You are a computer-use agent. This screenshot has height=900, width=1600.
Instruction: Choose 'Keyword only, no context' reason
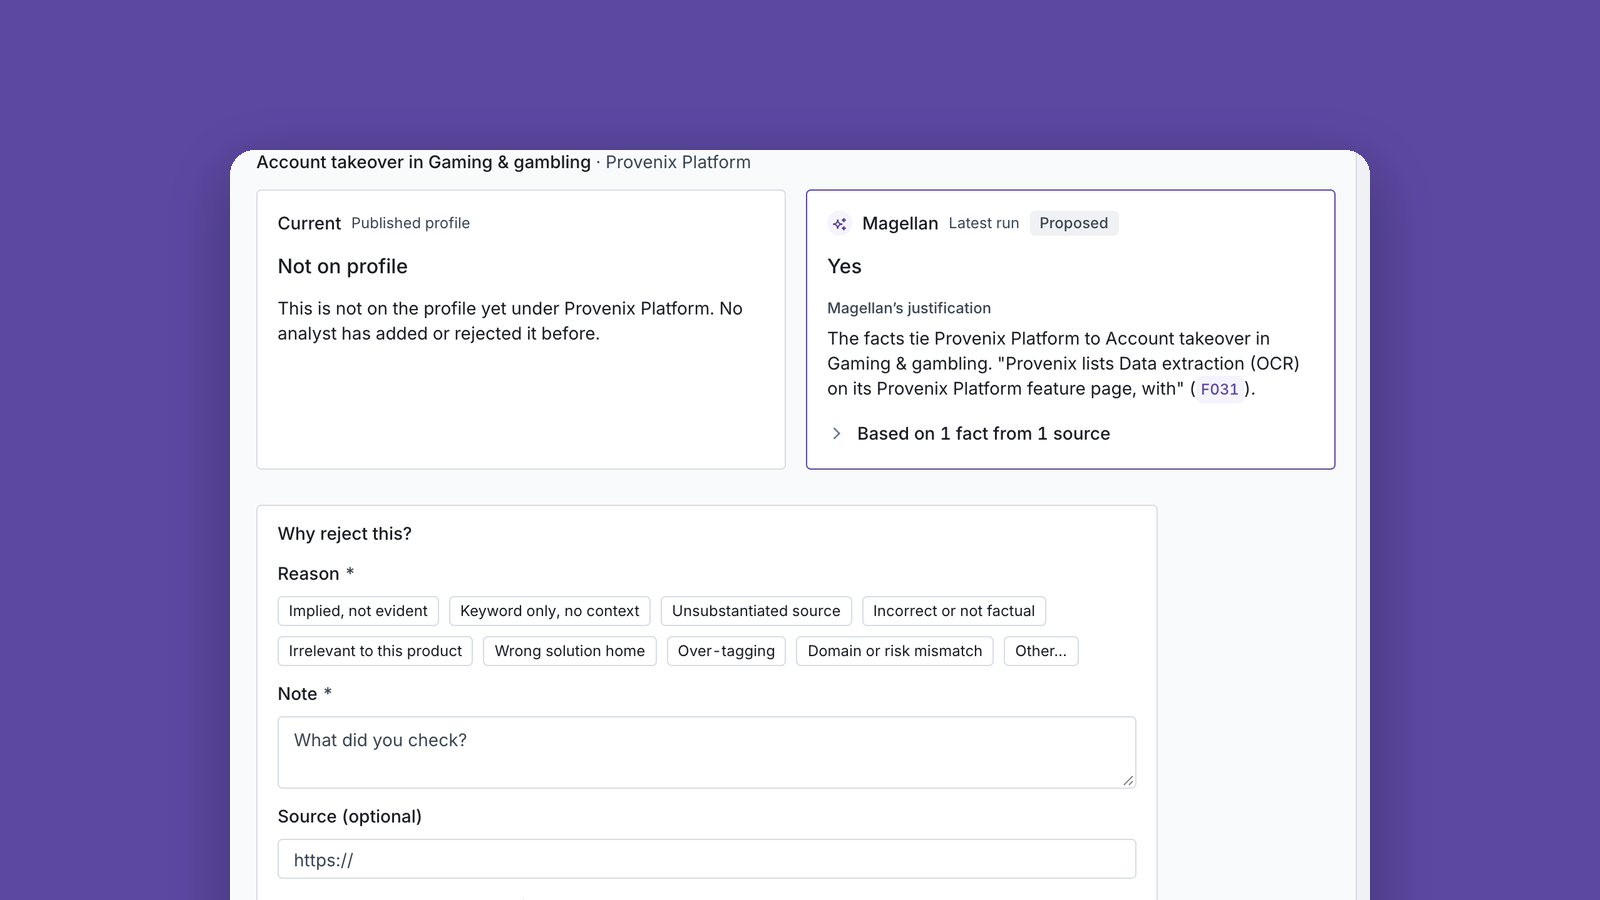[550, 611]
